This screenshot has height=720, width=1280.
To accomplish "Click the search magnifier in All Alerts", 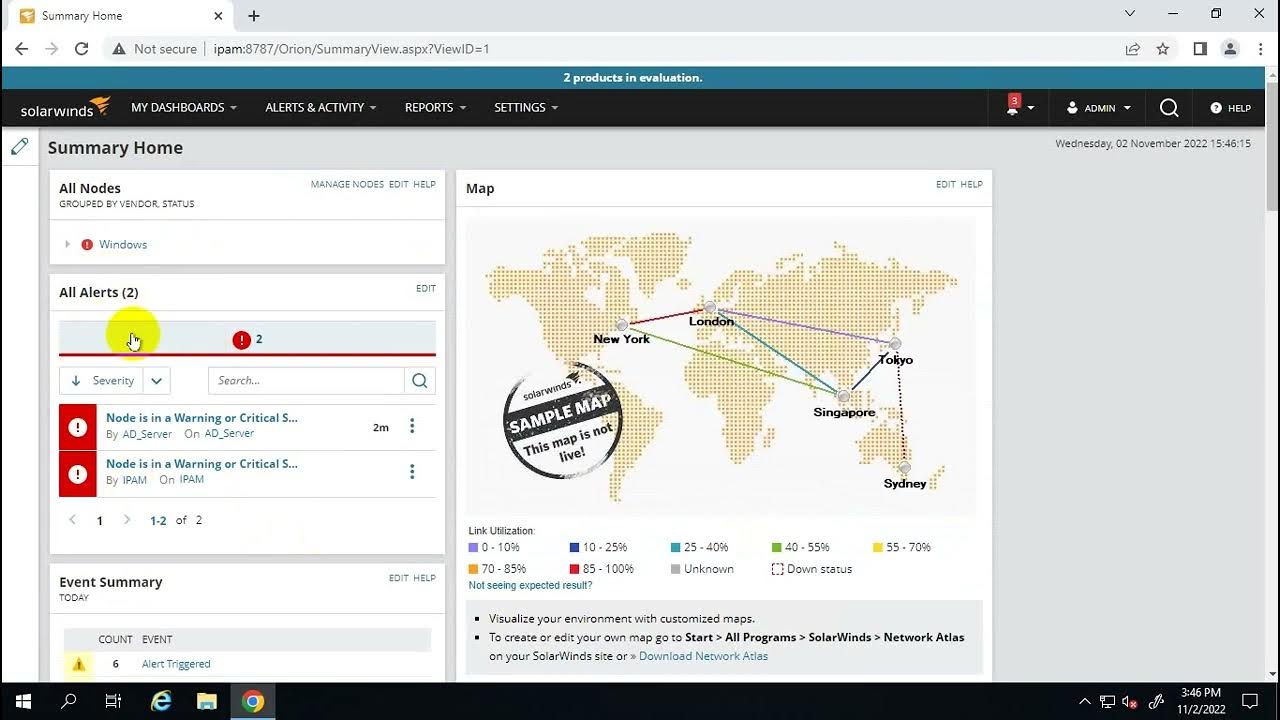I will coord(420,380).
